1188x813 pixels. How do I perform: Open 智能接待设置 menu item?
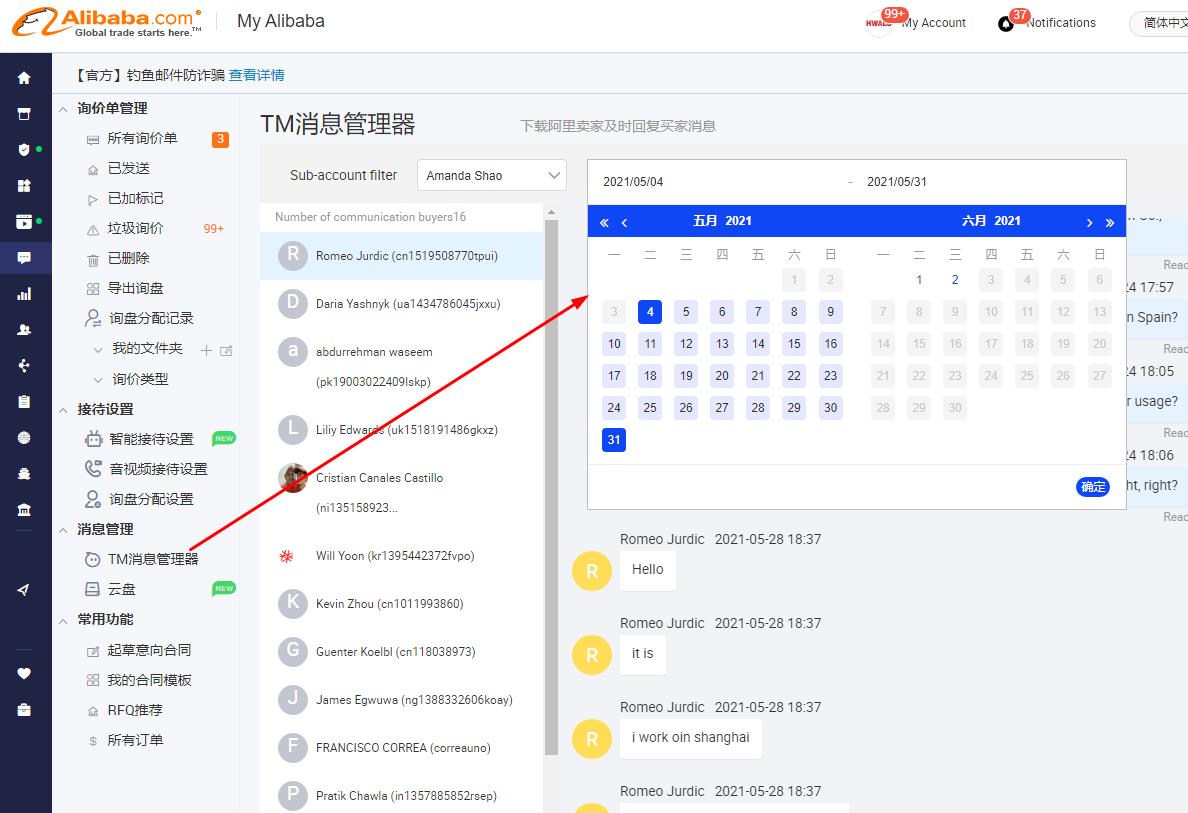tap(151, 439)
